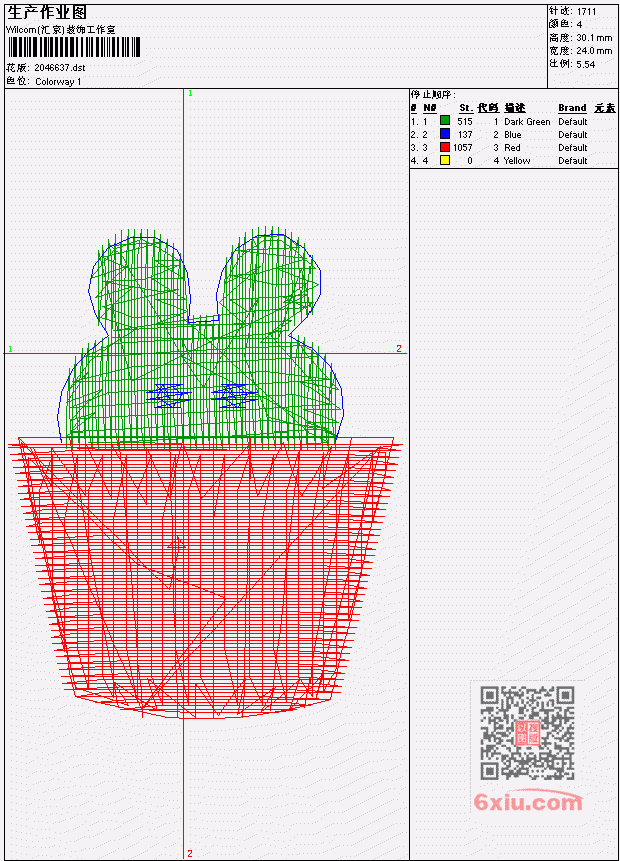The height and width of the screenshot is (861, 620).
Task: Click the right blue eye stitch on the design
Action: (235, 395)
